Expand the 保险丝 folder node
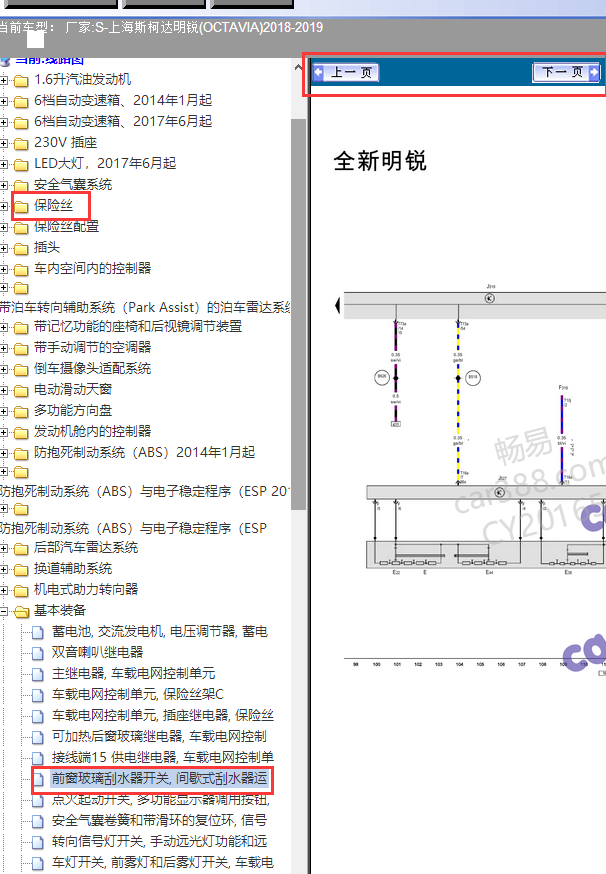 [x=4, y=207]
